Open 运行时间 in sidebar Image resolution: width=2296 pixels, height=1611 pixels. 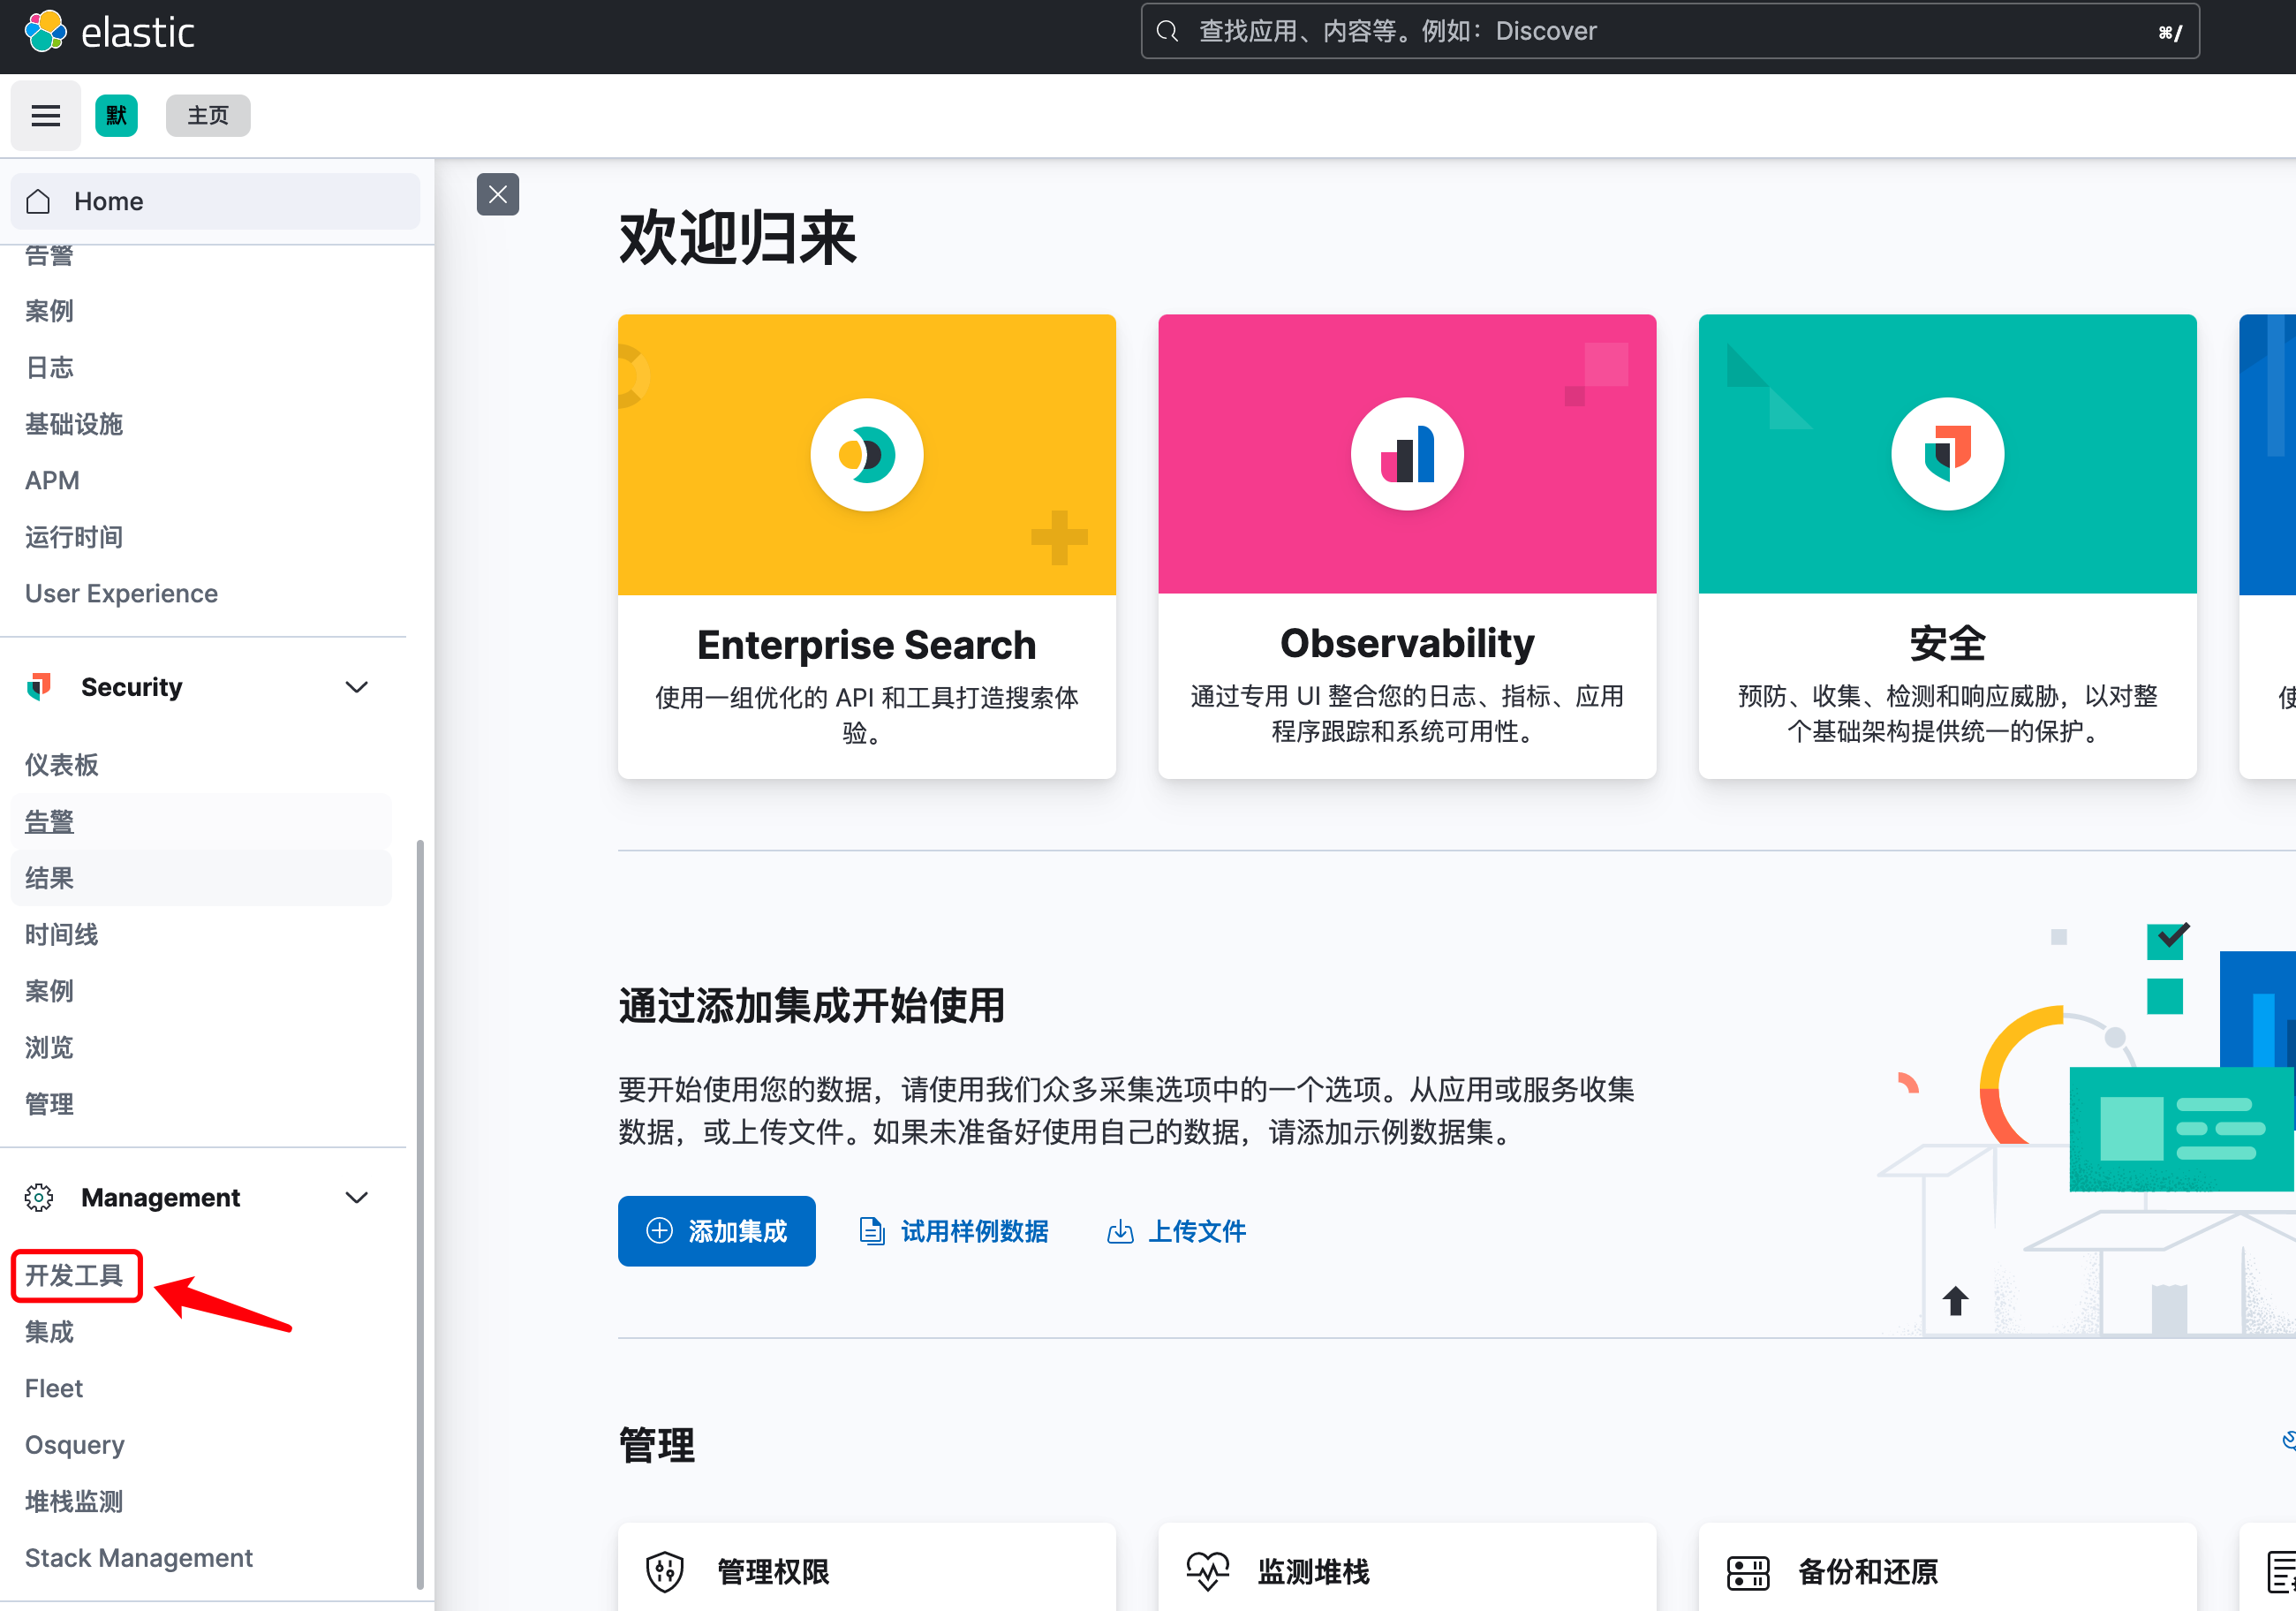pyautogui.click(x=74, y=537)
